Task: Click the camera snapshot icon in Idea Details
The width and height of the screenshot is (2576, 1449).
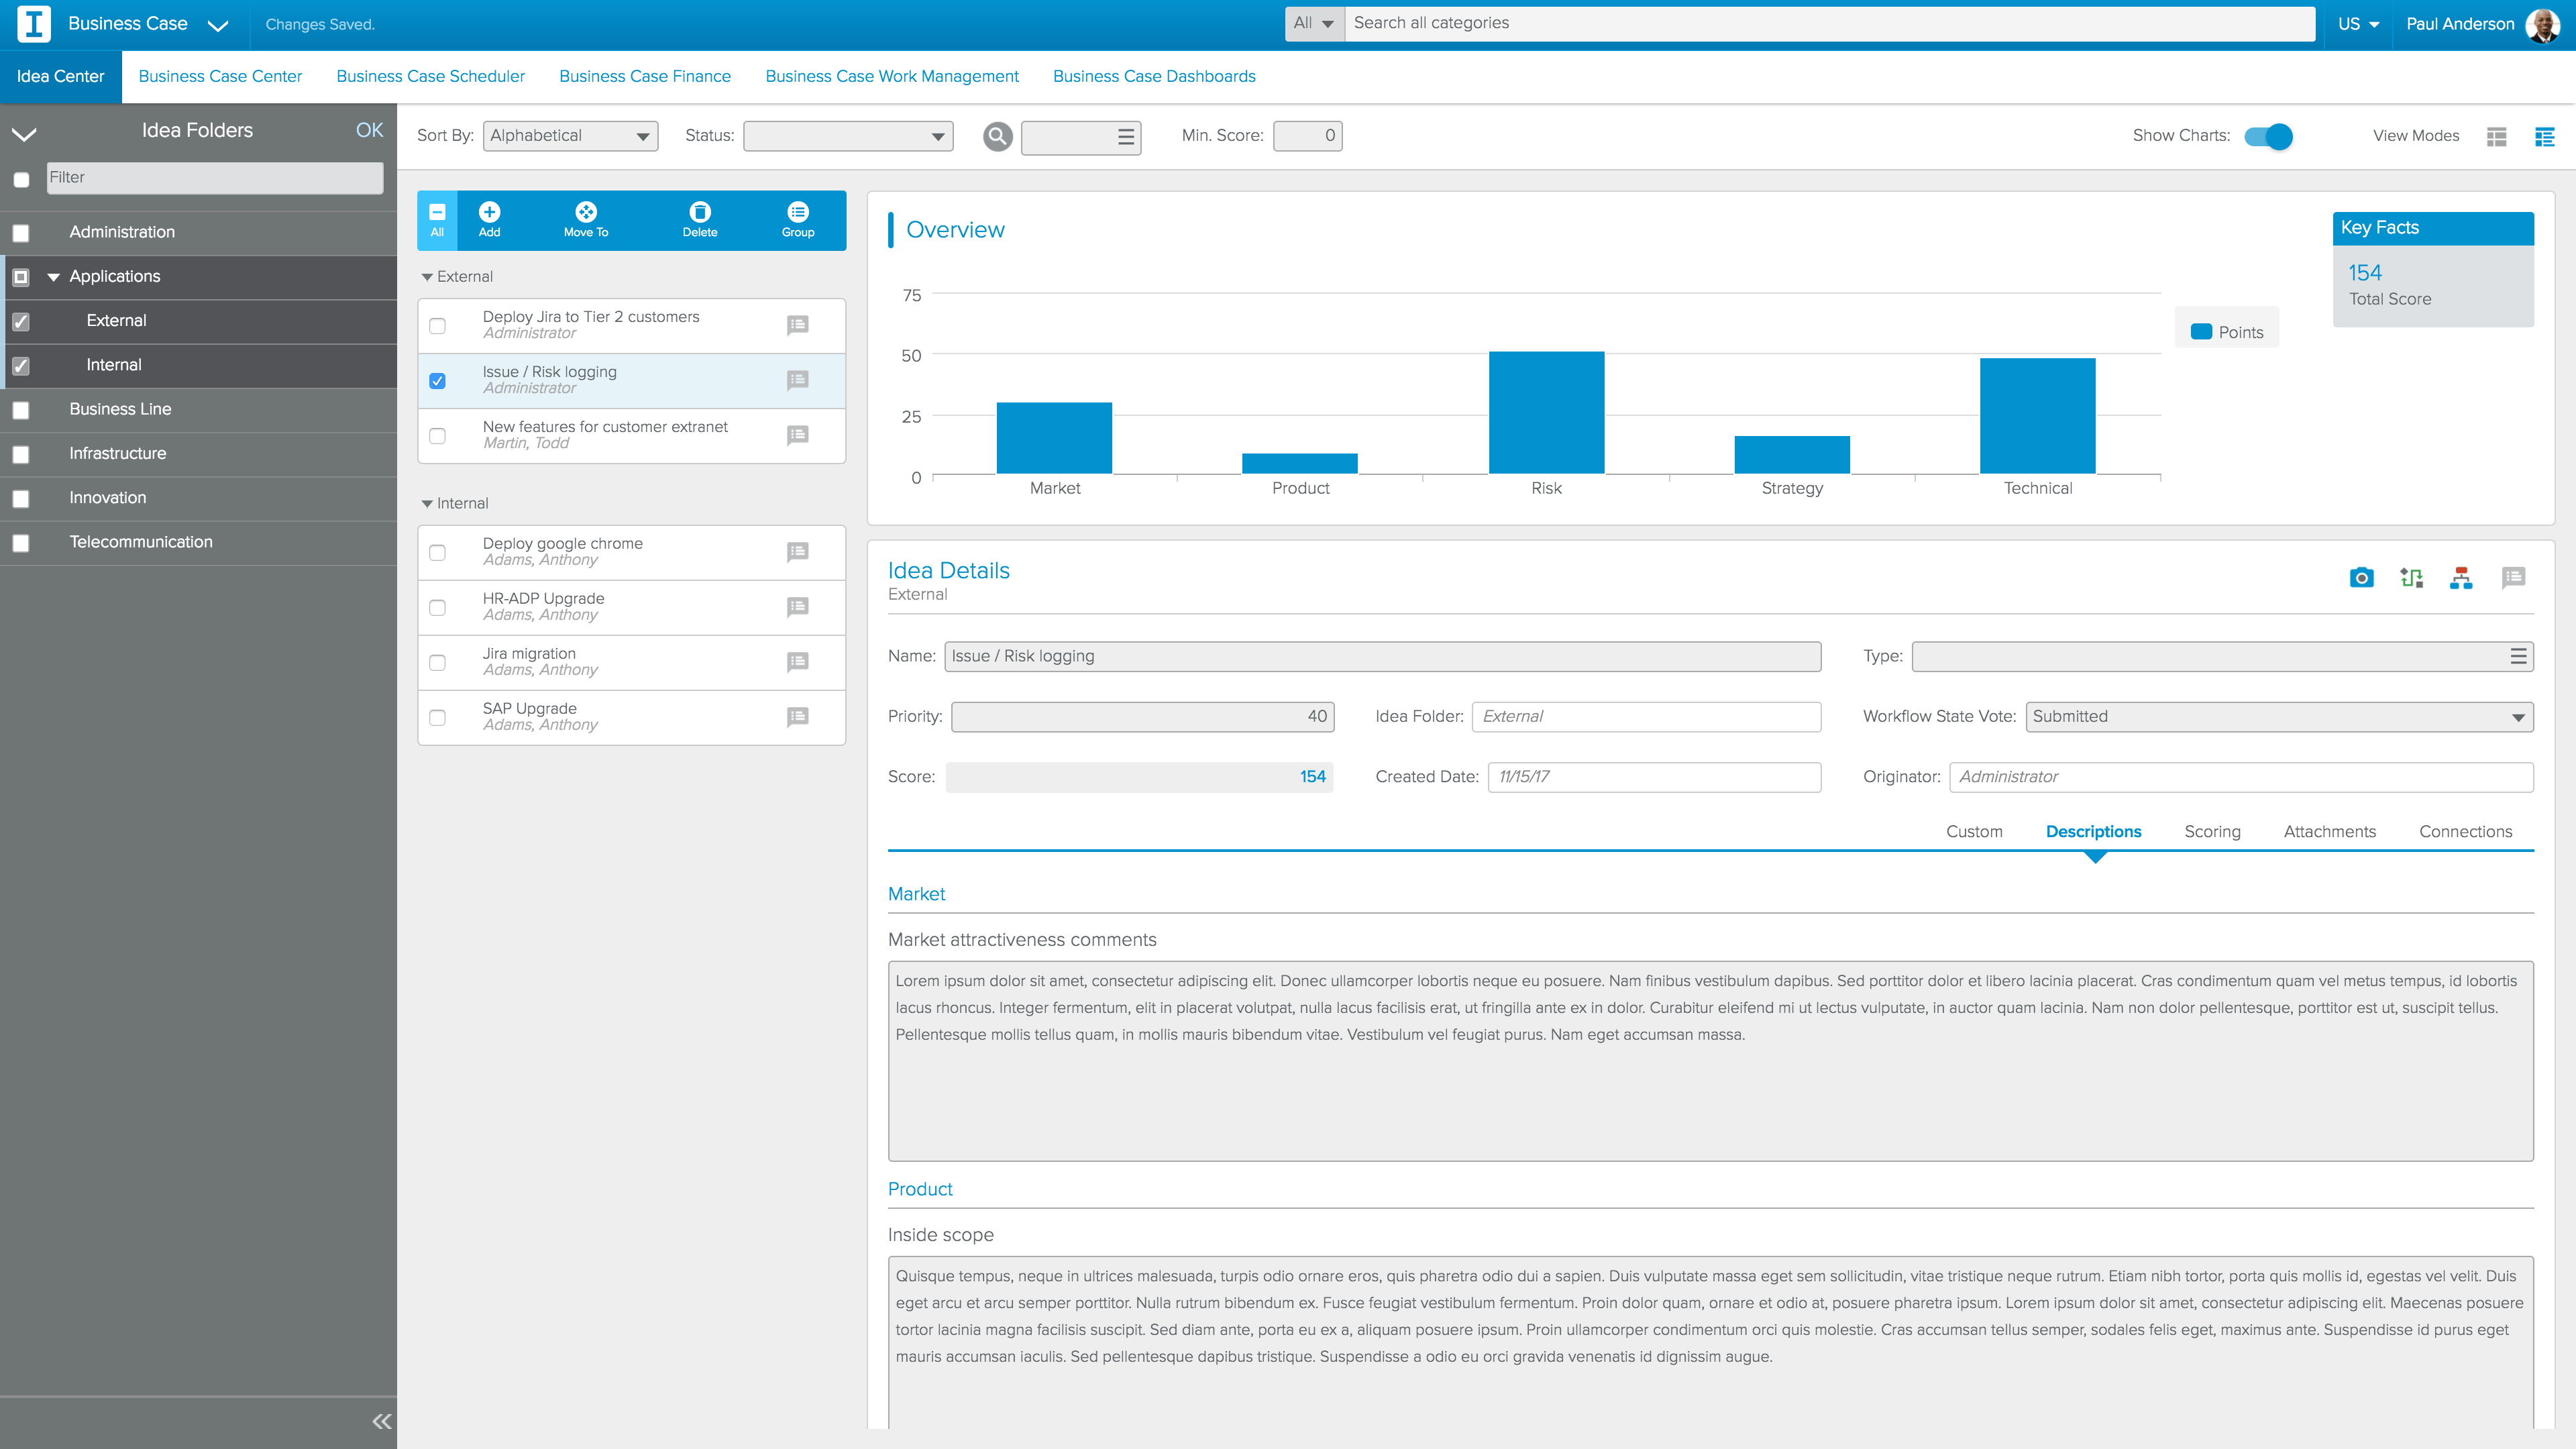Action: 2361,577
